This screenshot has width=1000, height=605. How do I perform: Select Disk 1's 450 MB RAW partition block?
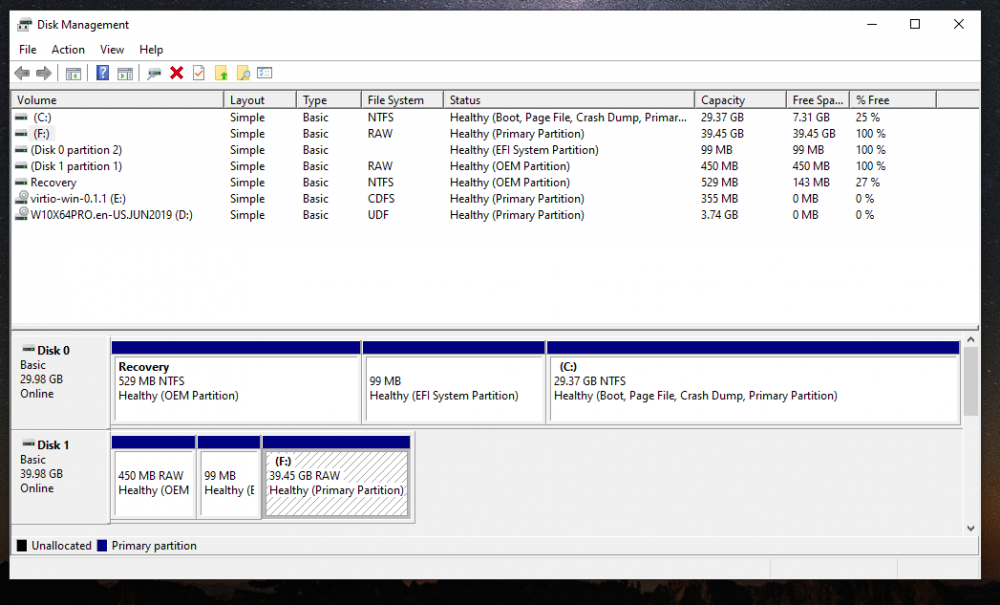154,477
